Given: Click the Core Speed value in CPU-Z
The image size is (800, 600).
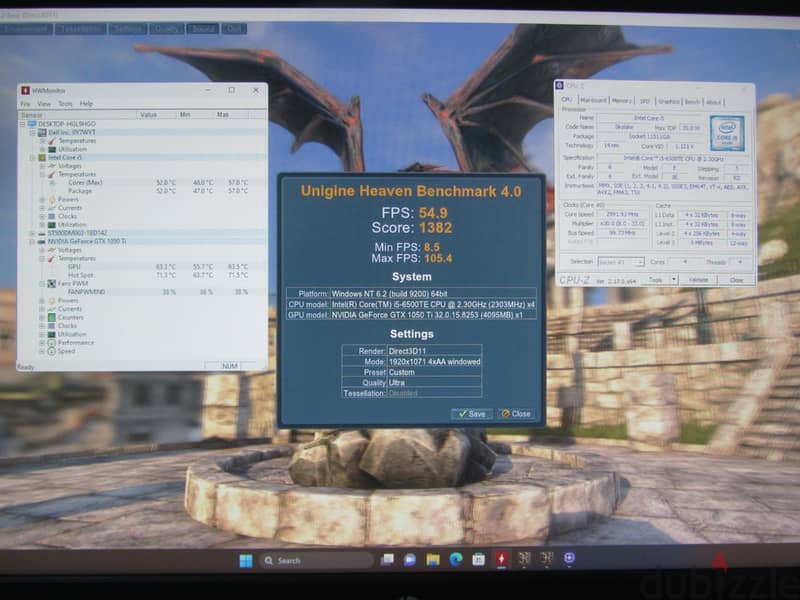Looking at the screenshot, I should (622, 214).
